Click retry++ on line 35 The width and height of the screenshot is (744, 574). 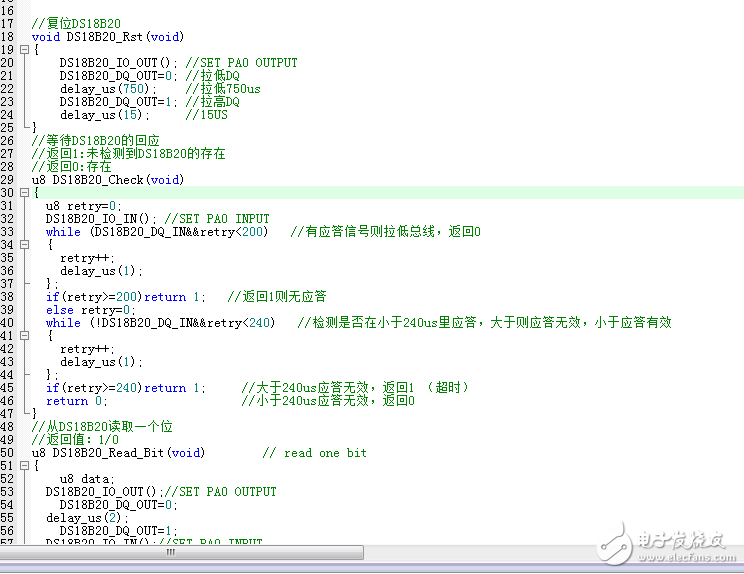click(87, 259)
